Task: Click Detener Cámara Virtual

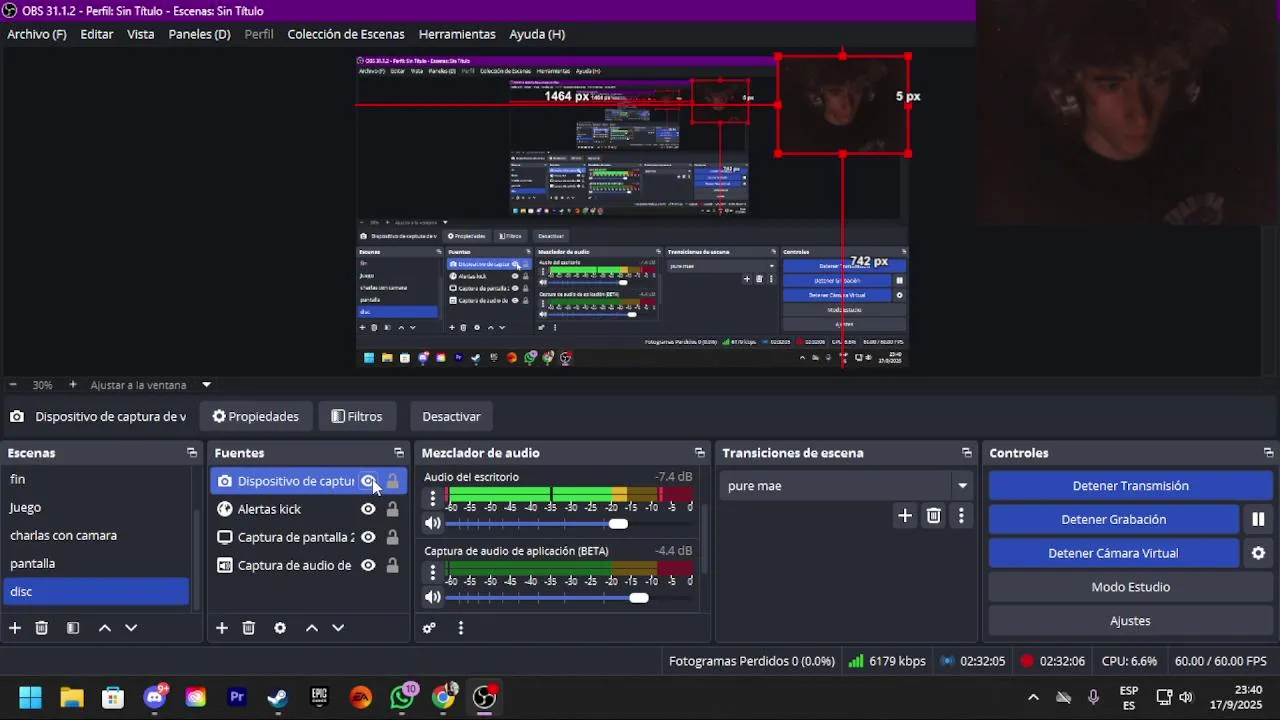Action: 1113,553
